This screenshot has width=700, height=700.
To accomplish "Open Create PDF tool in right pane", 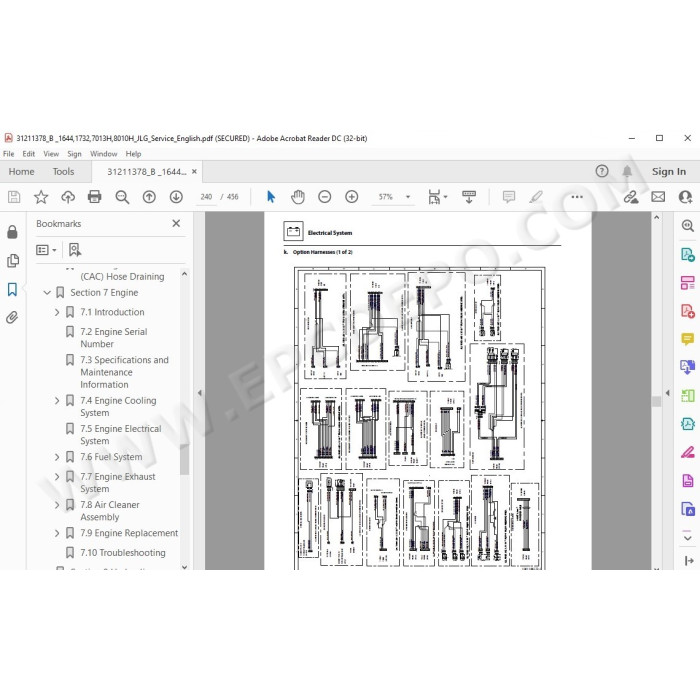I will coord(688,311).
